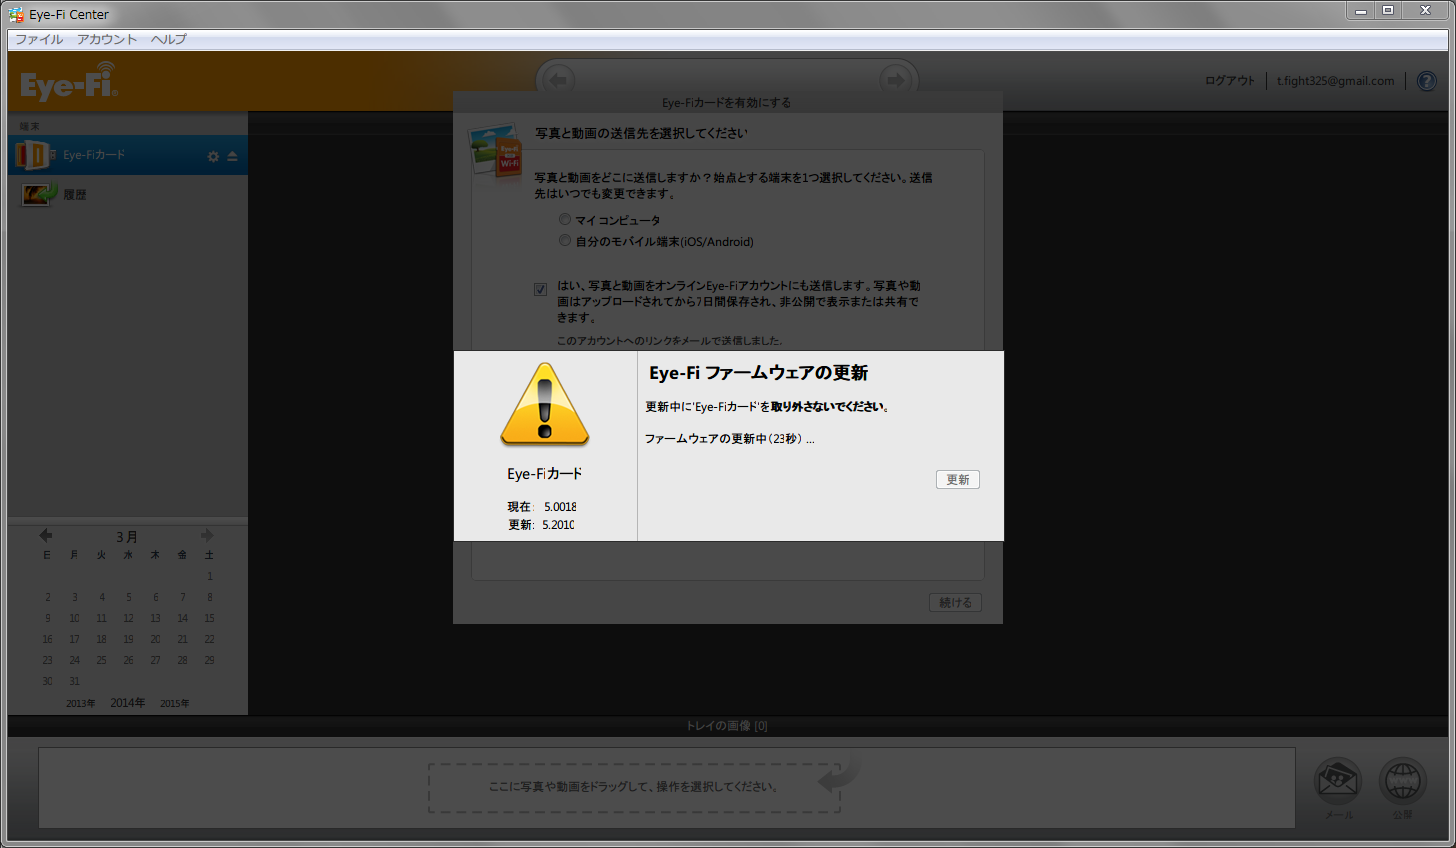Click the ログアウト link
This screenshot has width=1456, height=848.
(x=1229, y=81)
